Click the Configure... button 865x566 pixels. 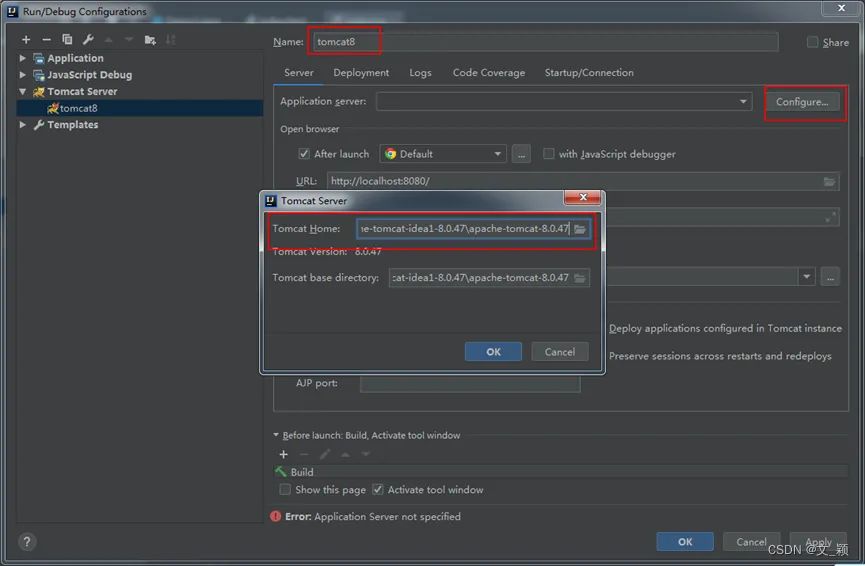pos(802,102)
